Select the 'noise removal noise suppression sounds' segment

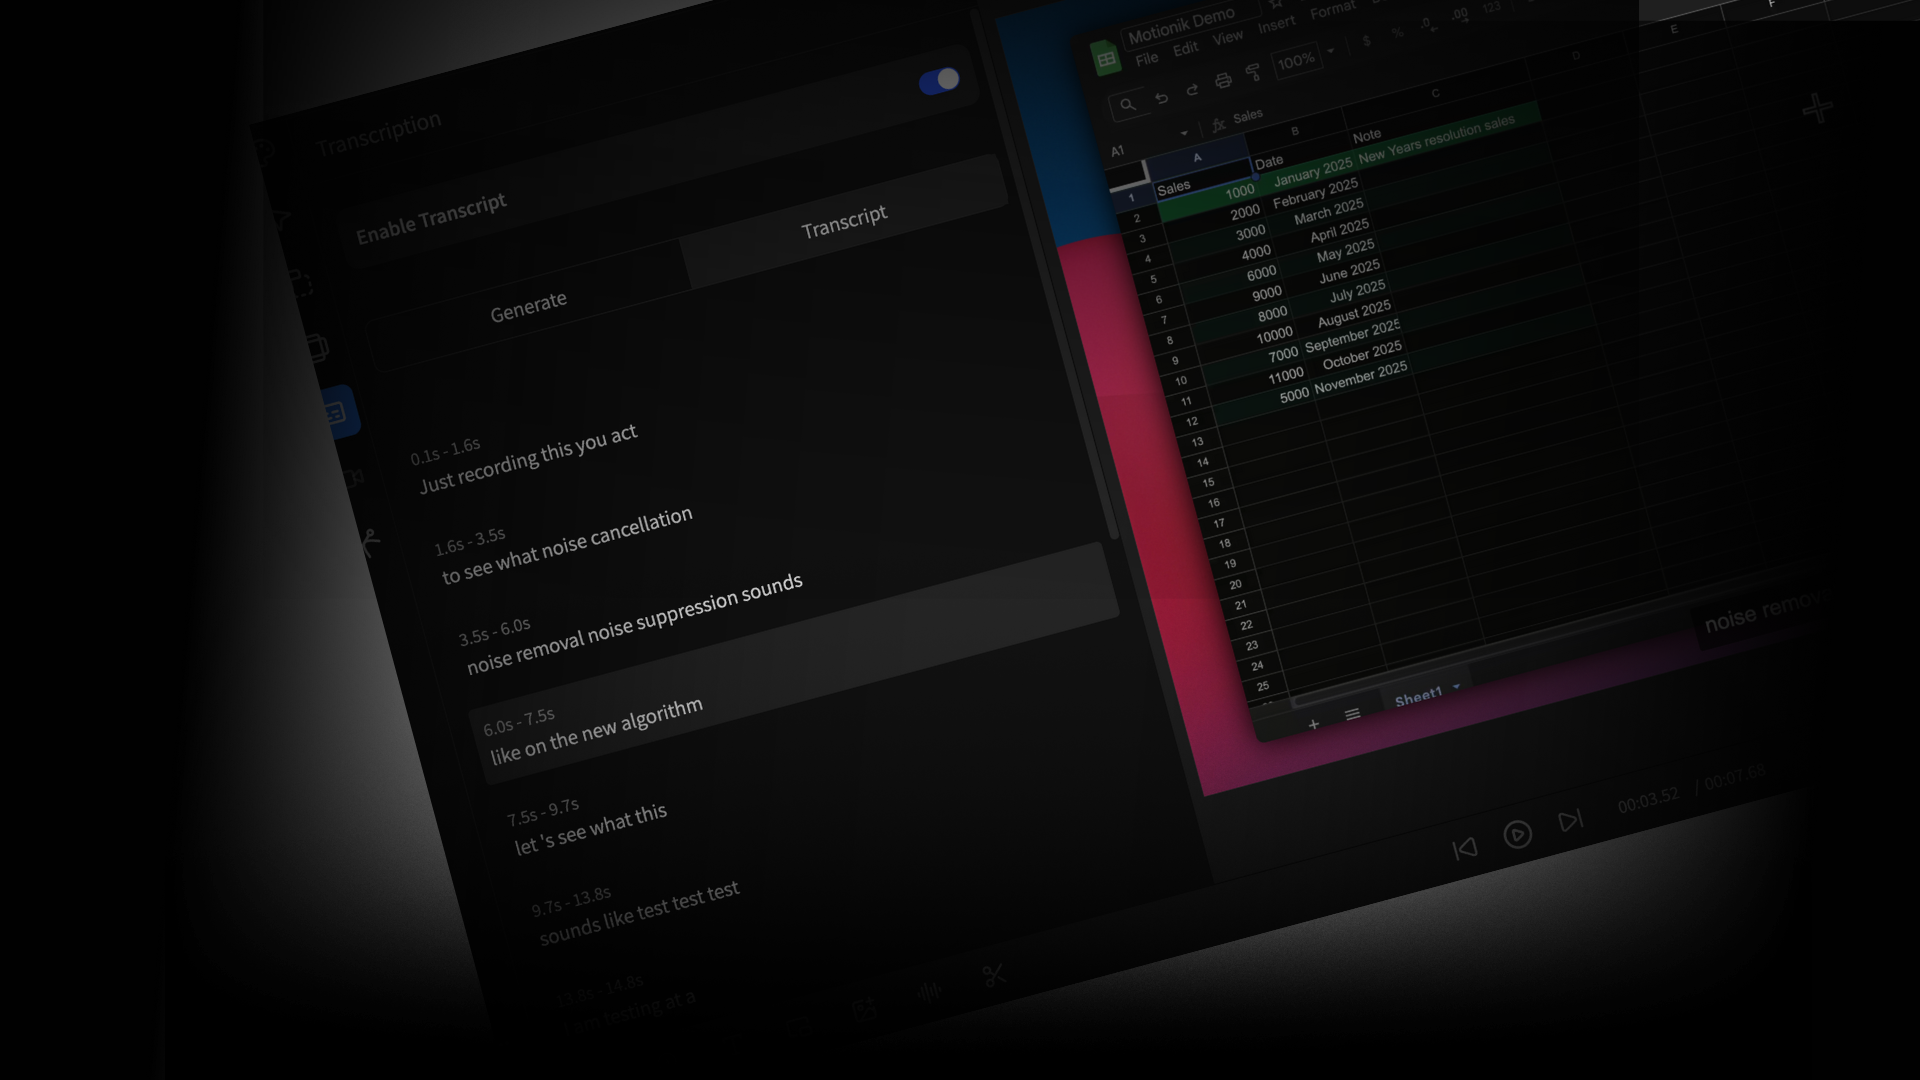click(x=634, y=624)
